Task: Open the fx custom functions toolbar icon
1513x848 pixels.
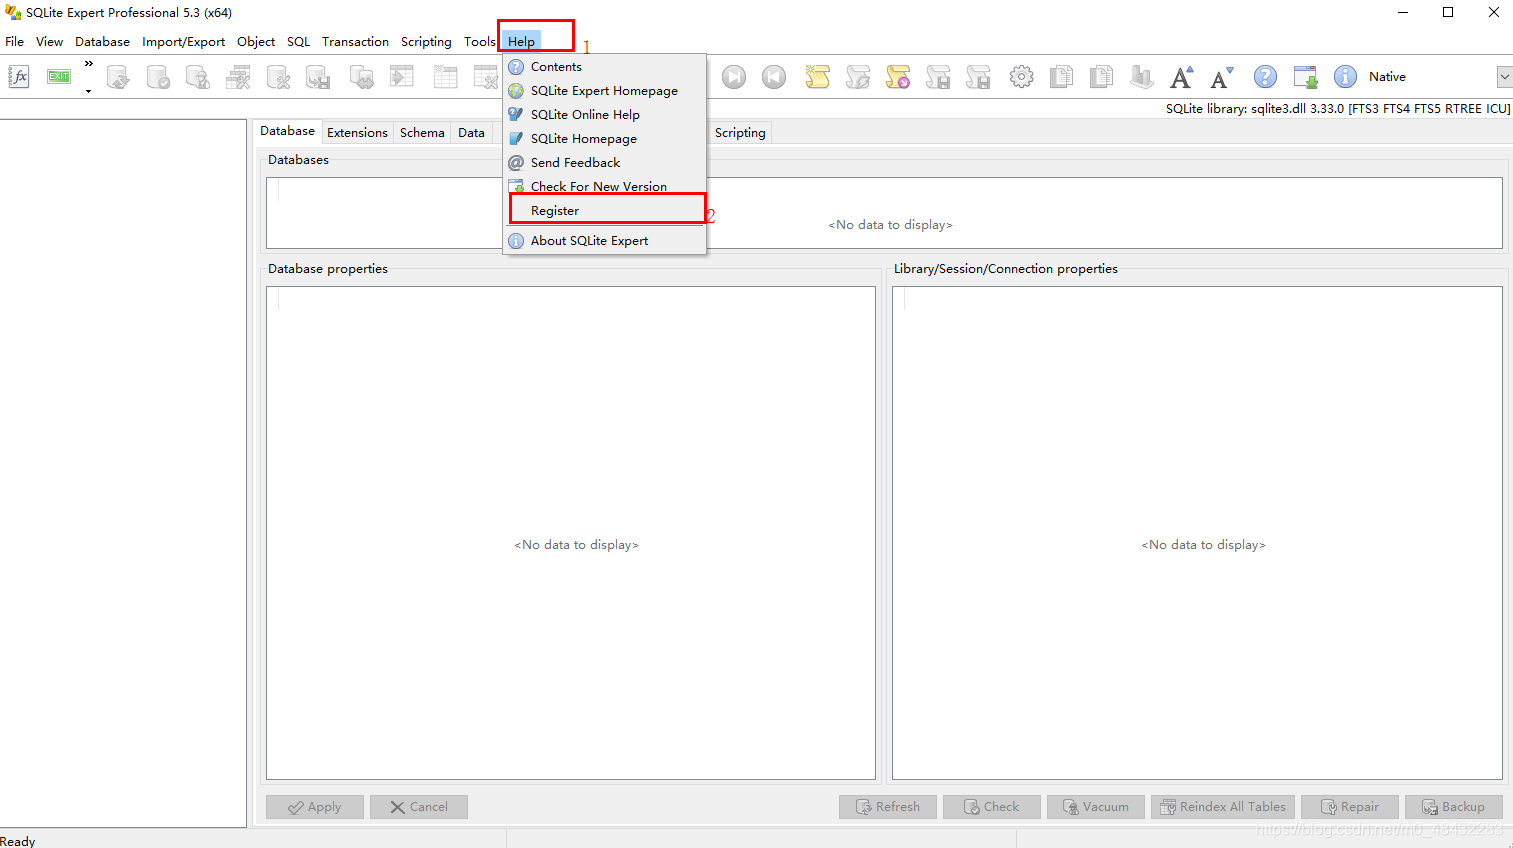Action: coord(19,77)
